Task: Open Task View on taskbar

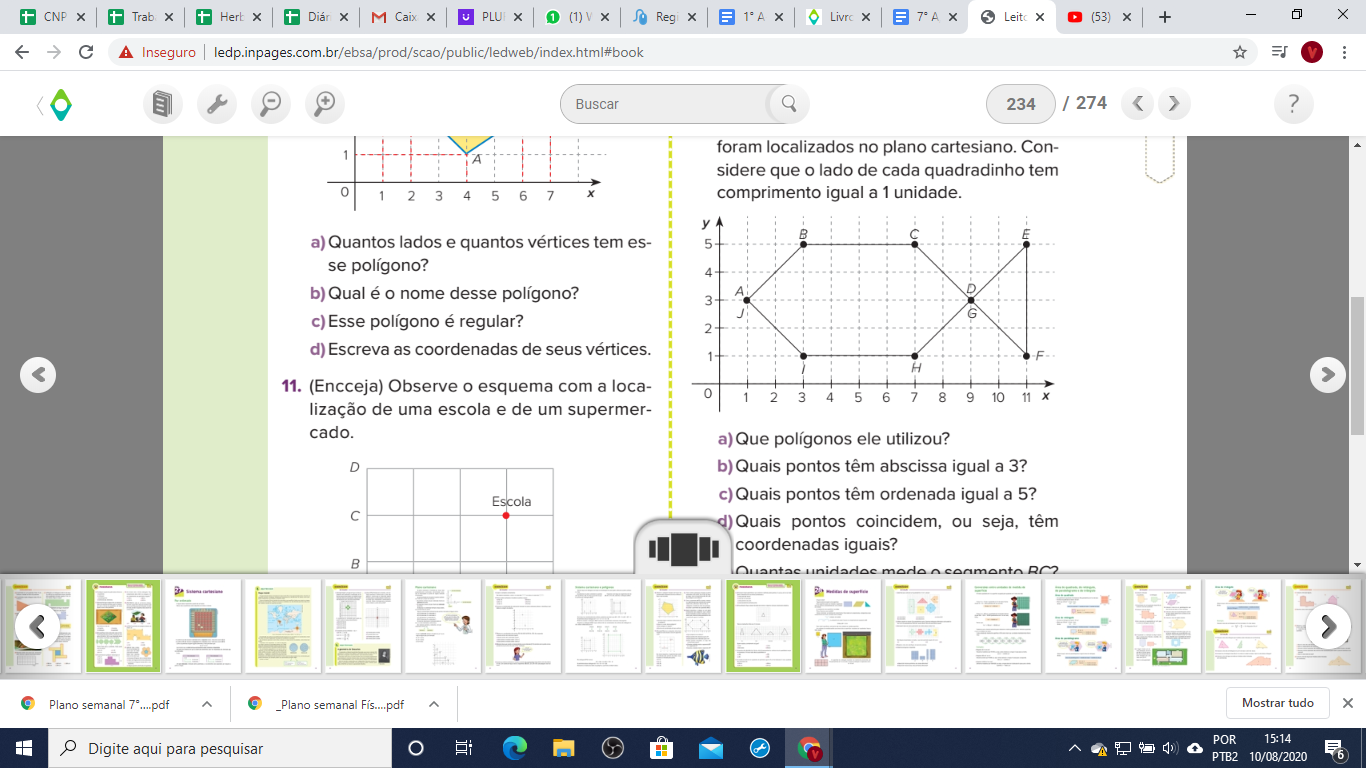Action: pyautogui.click(x=464, y=748)
